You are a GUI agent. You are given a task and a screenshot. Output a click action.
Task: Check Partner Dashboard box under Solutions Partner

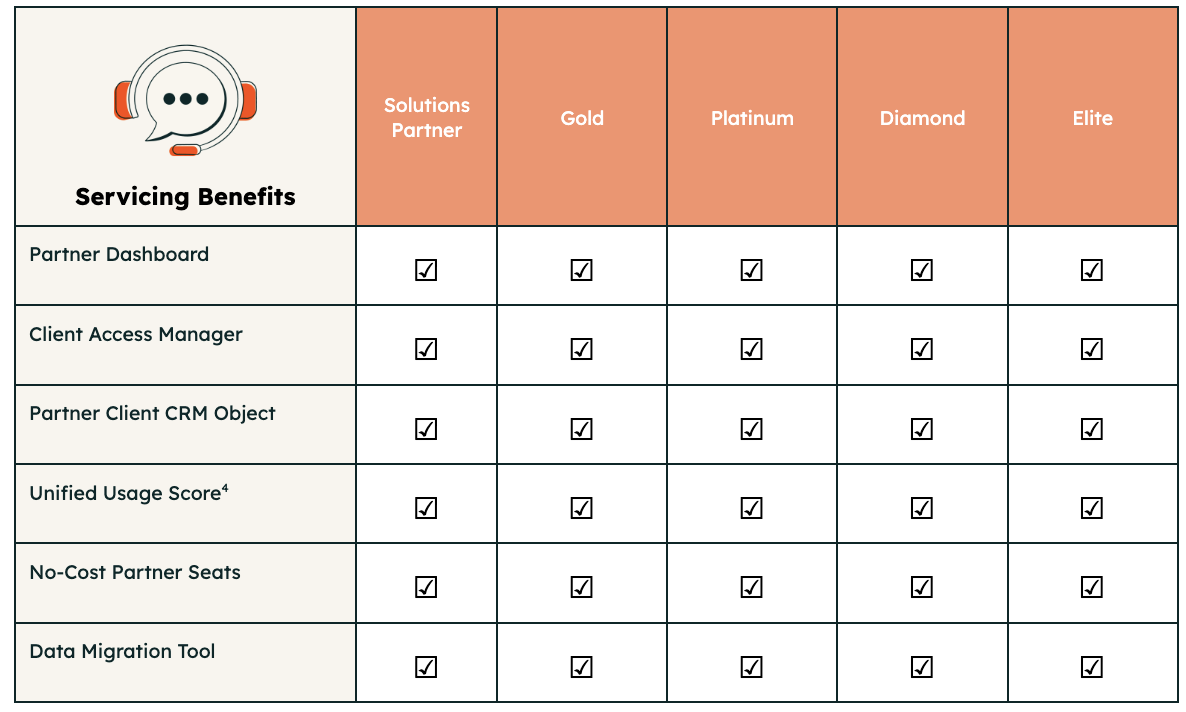point(426,269)
